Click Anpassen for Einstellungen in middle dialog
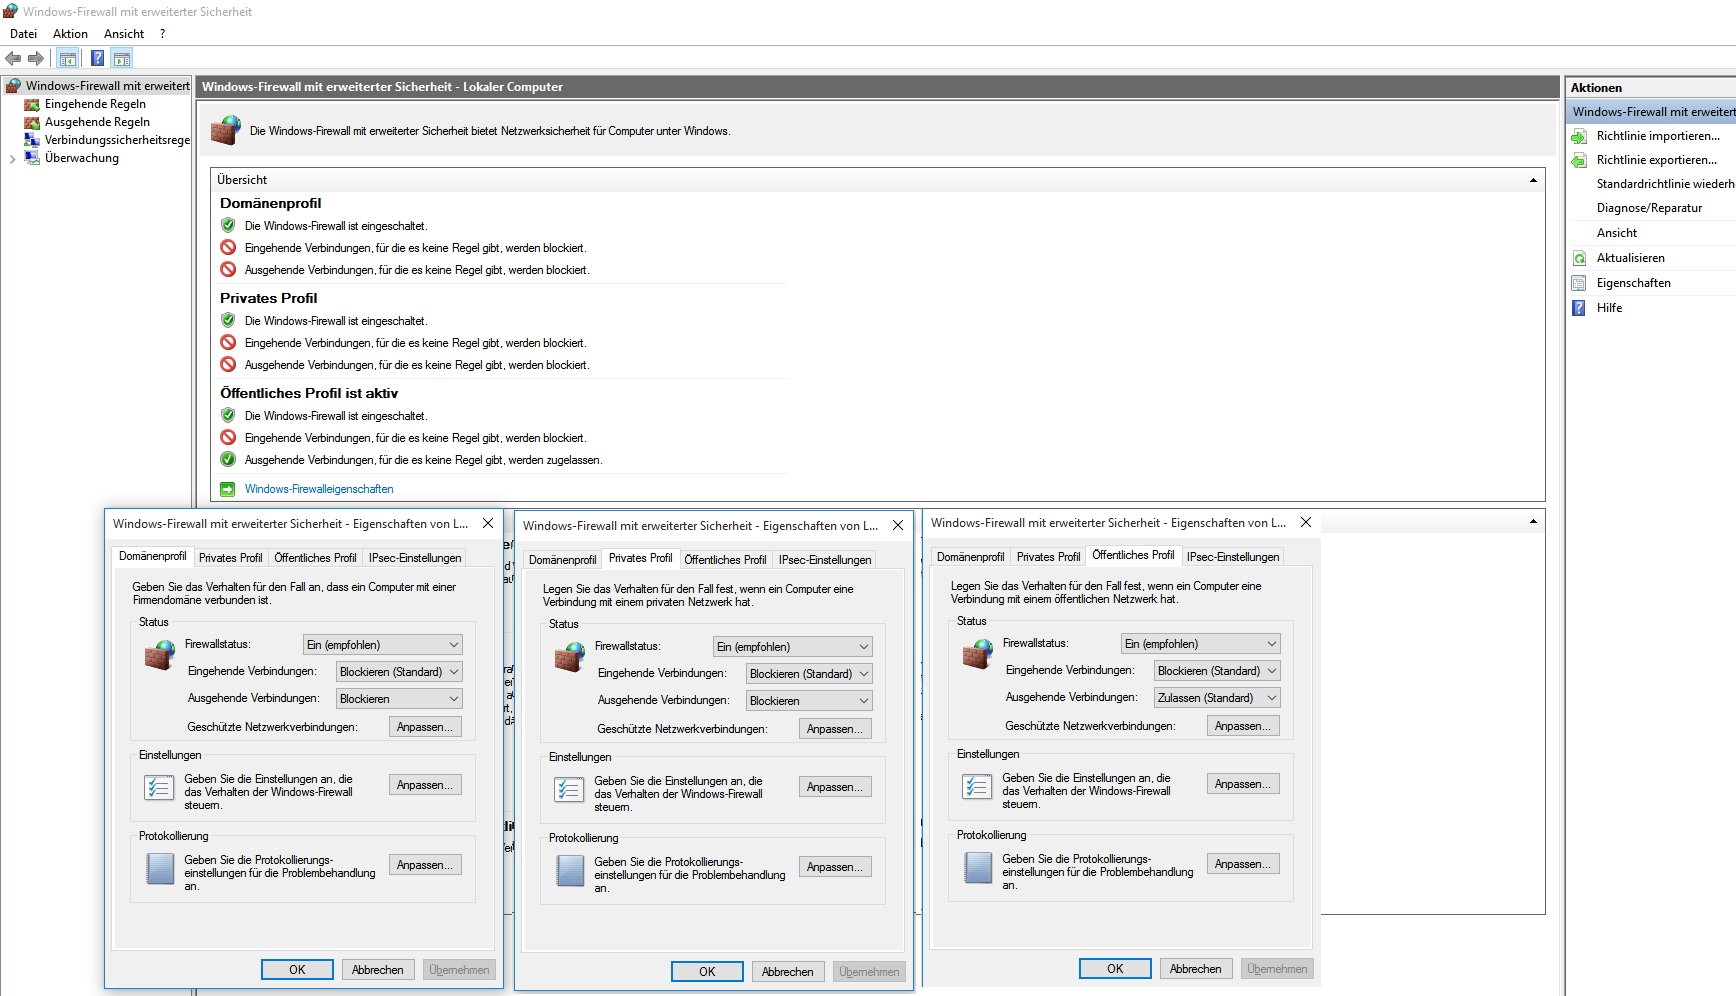This screenshot has width=1736, height=996. [x=835, y=787]
